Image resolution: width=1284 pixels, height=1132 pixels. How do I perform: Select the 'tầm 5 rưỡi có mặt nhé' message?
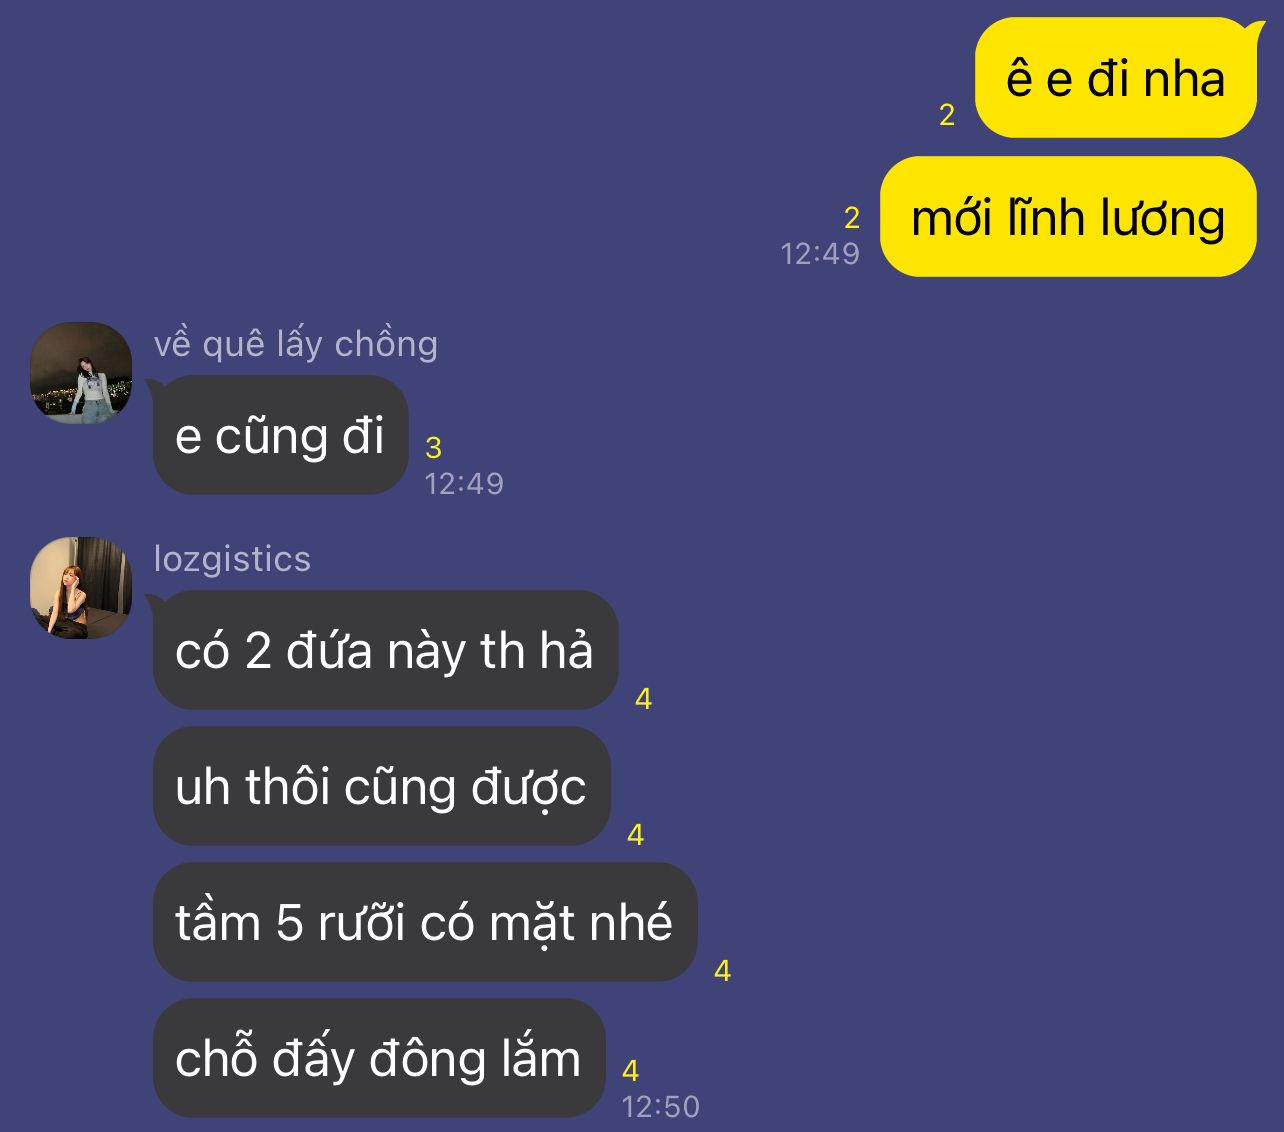[x=424, y=922]
